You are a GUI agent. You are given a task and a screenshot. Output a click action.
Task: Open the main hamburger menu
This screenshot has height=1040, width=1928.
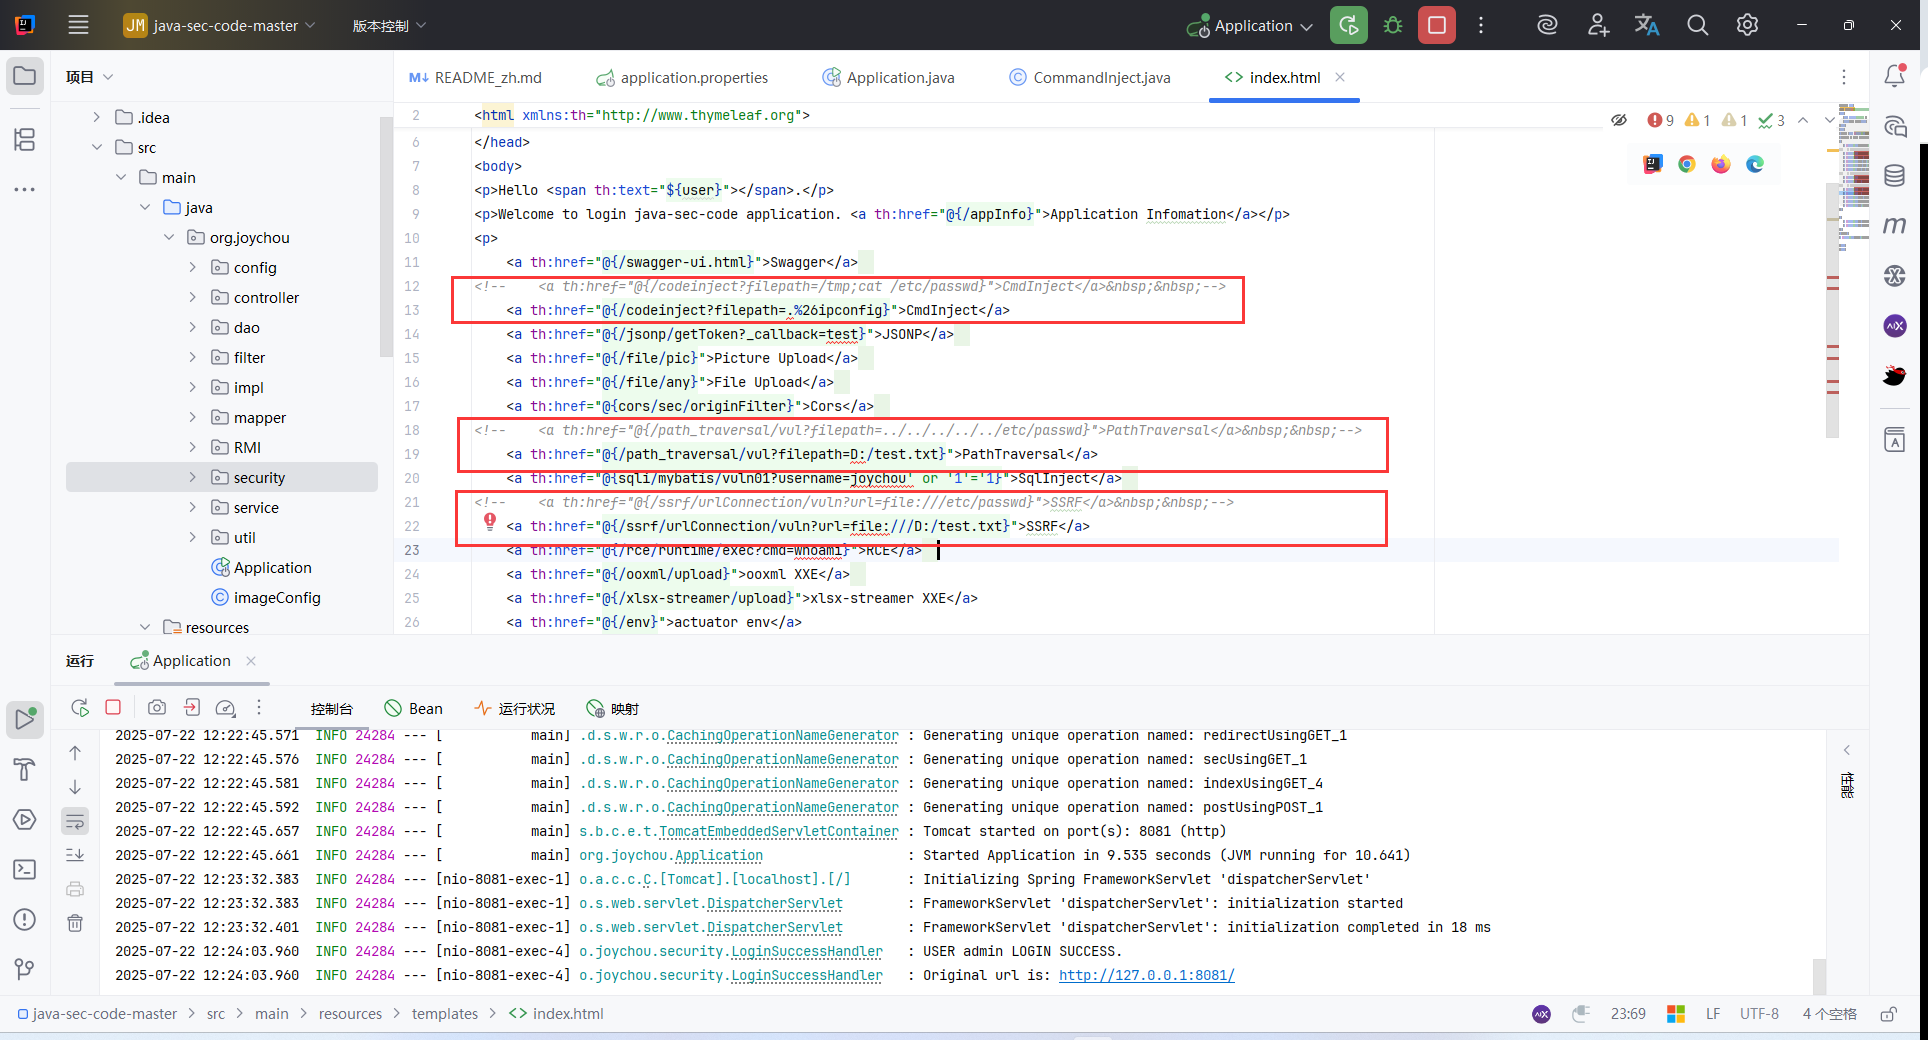[x=78, y=25]
